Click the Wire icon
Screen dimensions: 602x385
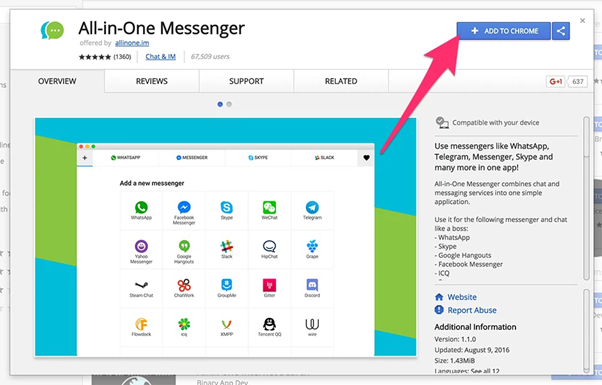coord(312,324)
